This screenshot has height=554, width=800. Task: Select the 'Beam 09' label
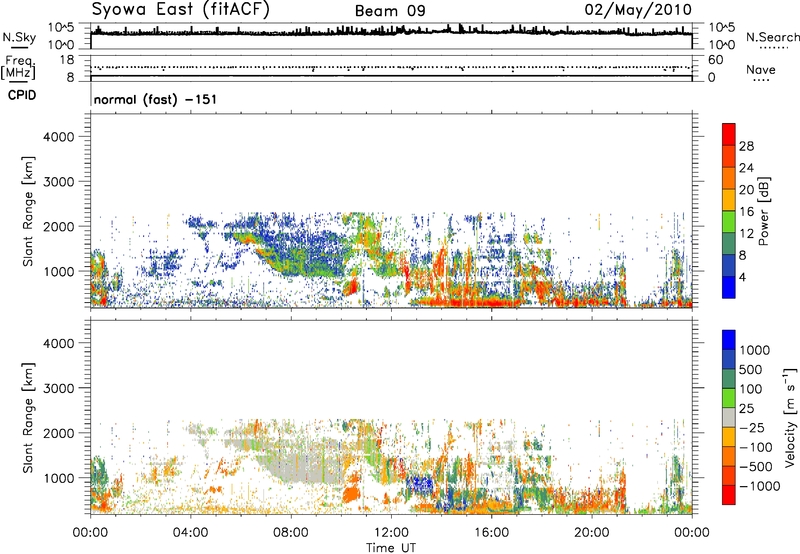coord(390,11)
